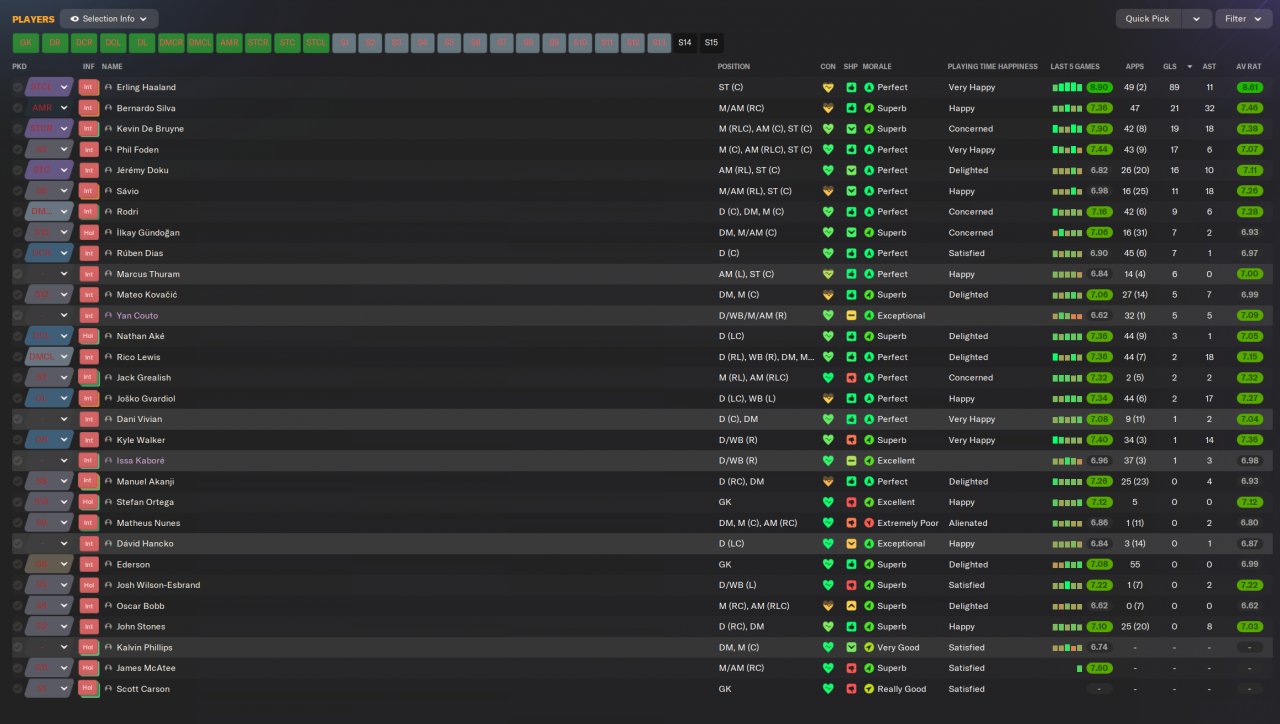
Task: Select the S15 substitute tab
Action: 710,43
